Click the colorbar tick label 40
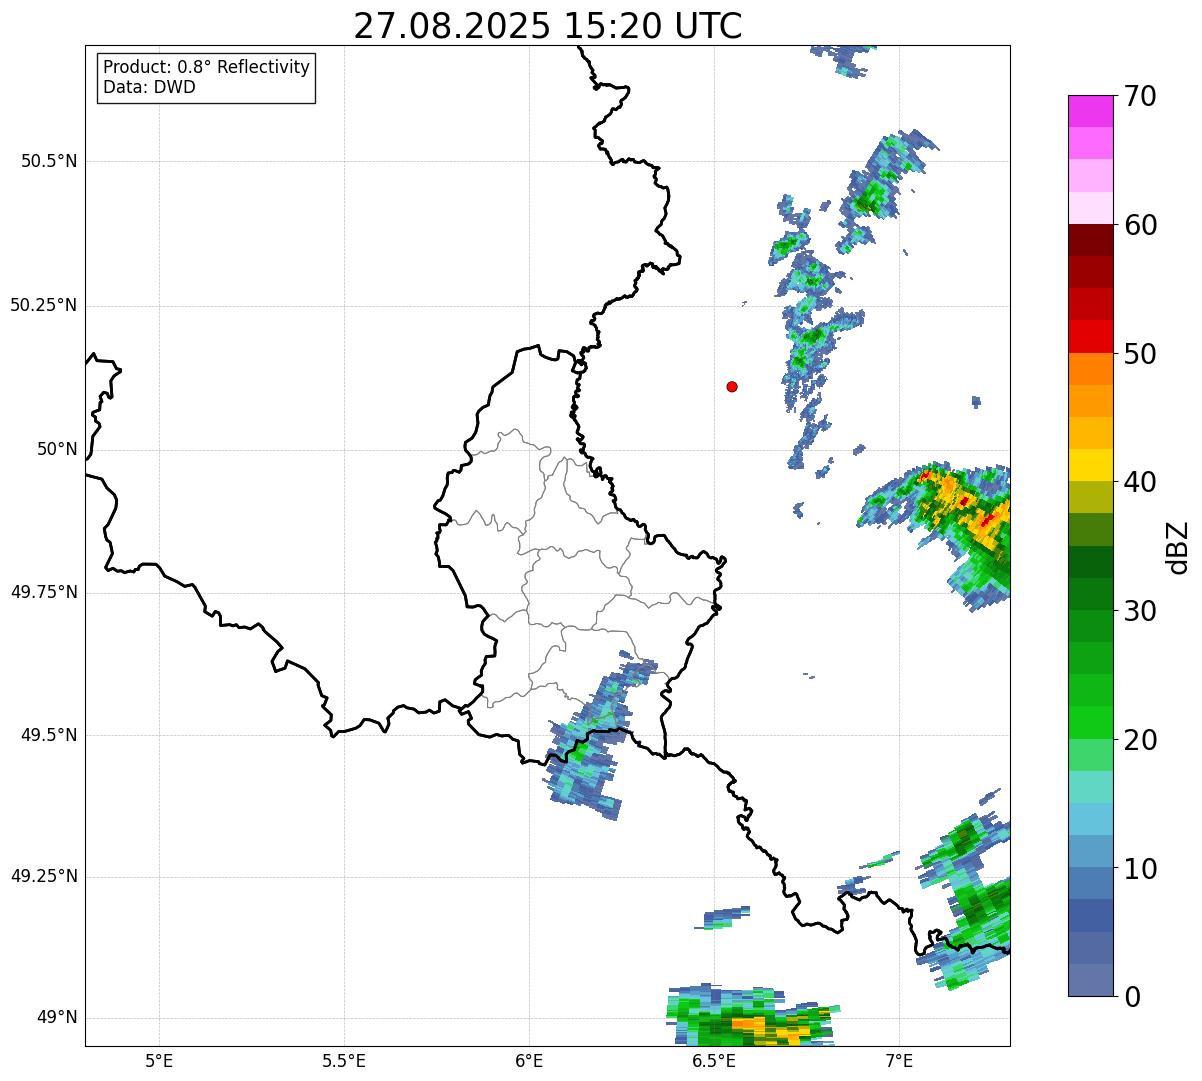 (x=1140, y=482)
